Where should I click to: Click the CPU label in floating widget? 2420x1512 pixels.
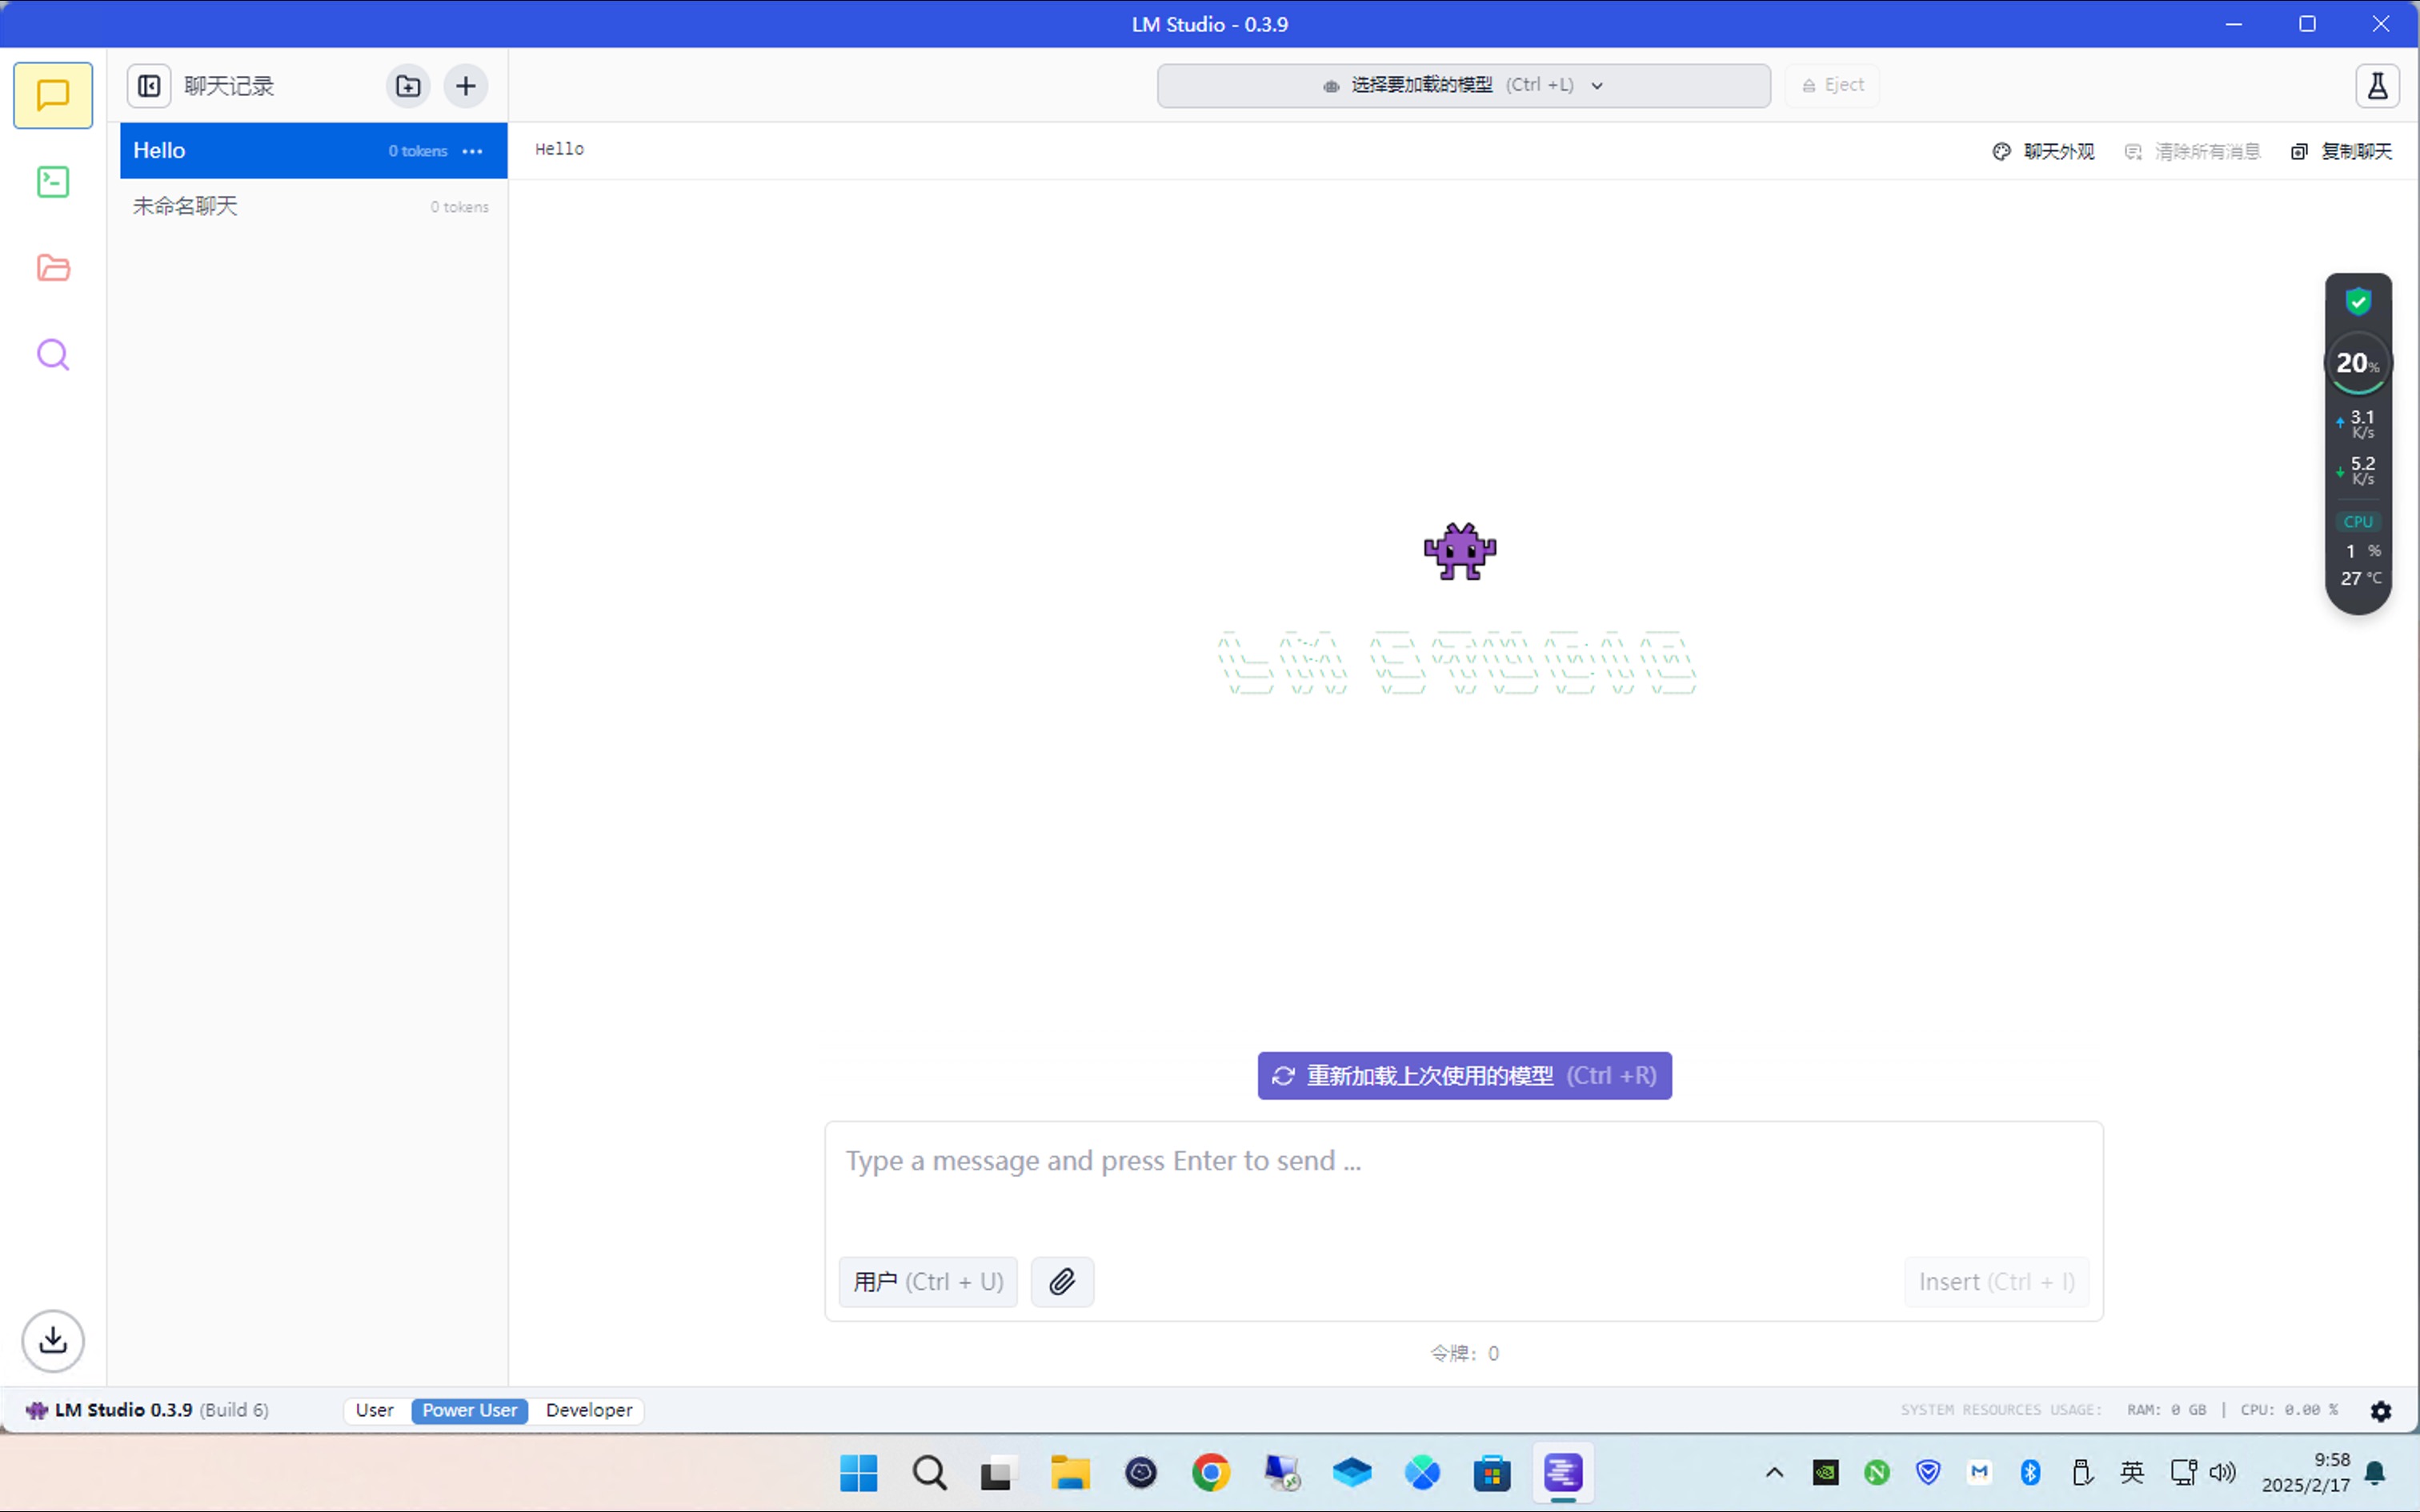[2358, 522]
